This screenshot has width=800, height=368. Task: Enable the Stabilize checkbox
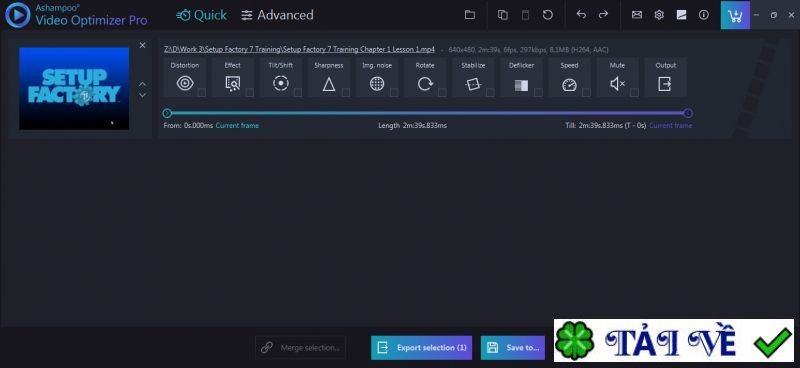[x=490, y=92]
